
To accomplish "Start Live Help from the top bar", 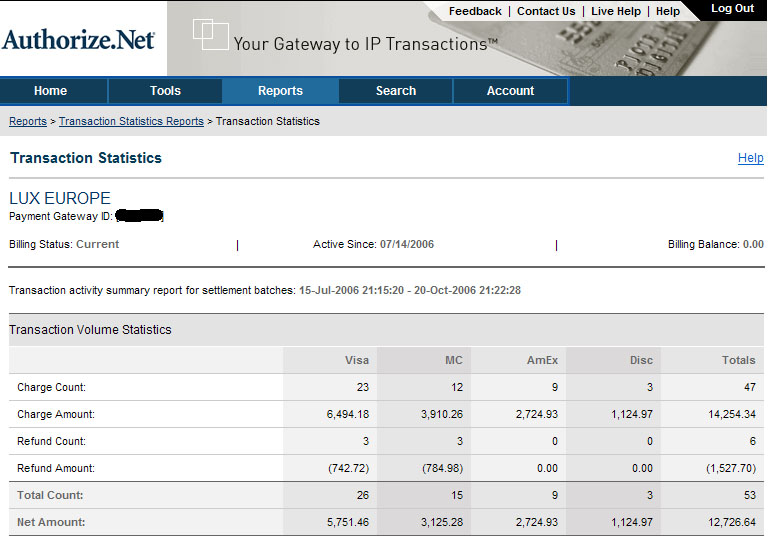I will pos(616,12).
